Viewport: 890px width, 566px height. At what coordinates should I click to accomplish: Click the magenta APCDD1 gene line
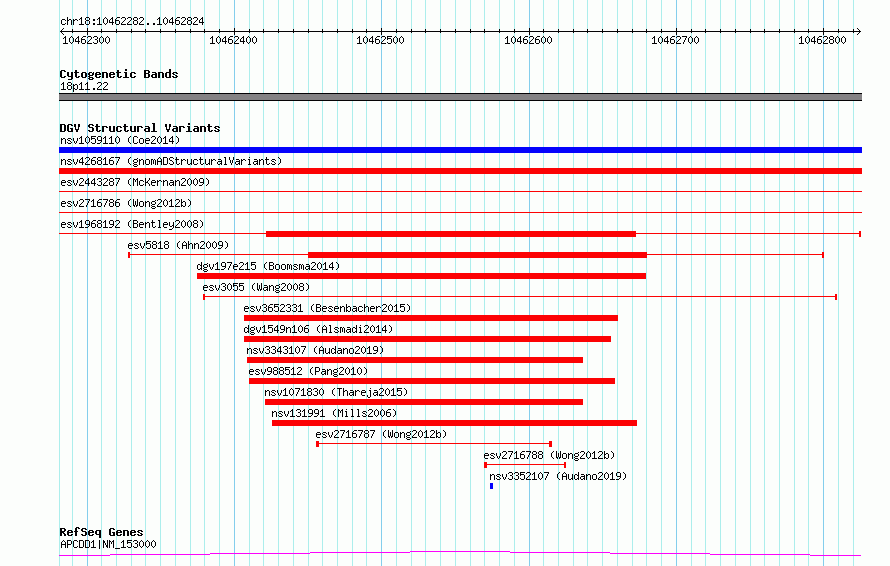pyautogui.click(x=460, y=554)
